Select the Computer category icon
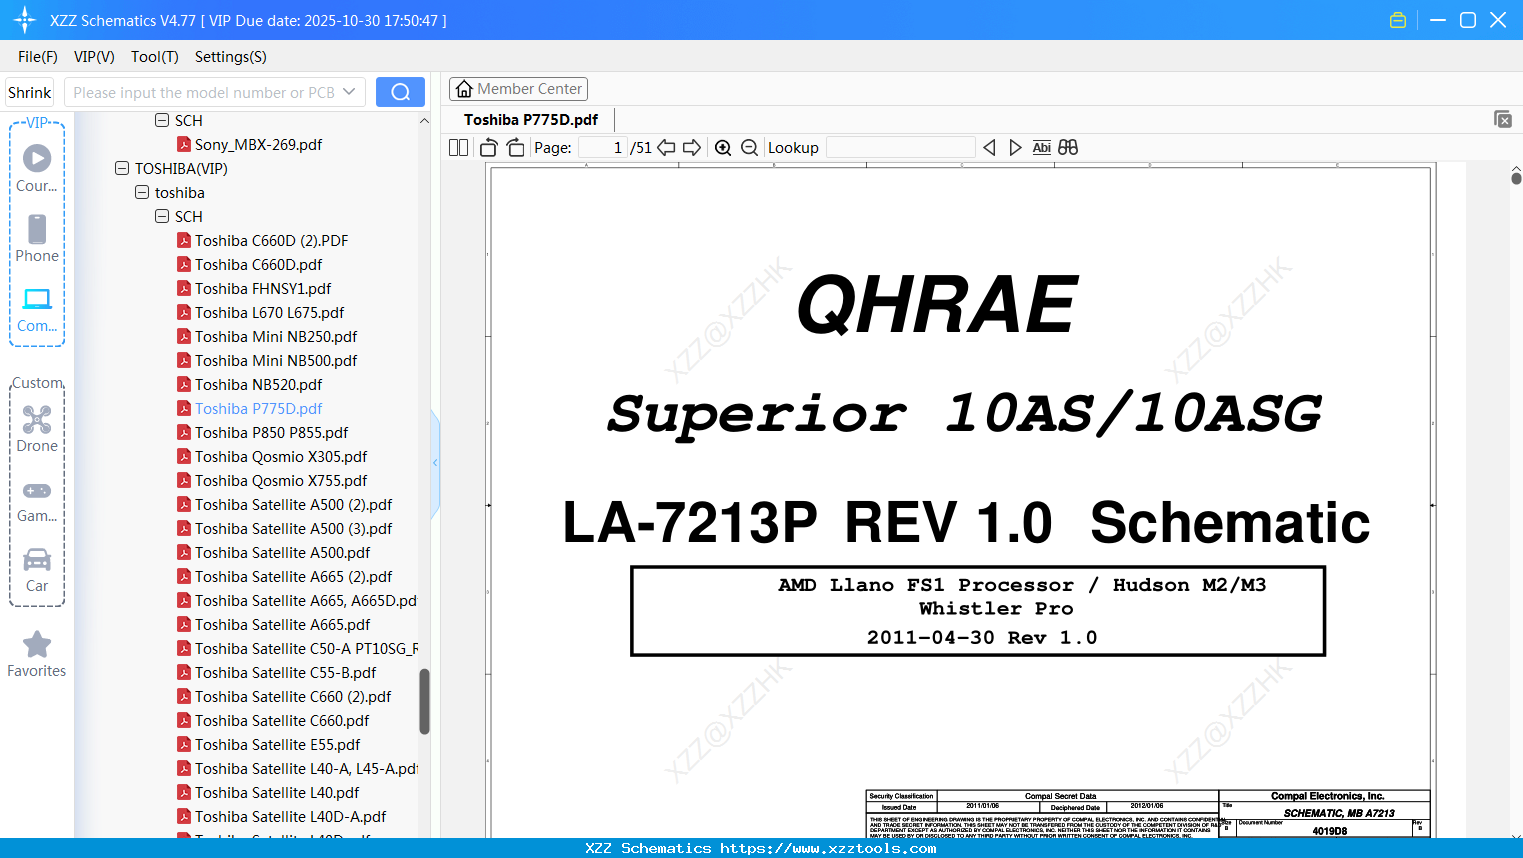This screenshot has height=858, width=1523. tap(37, 309)
